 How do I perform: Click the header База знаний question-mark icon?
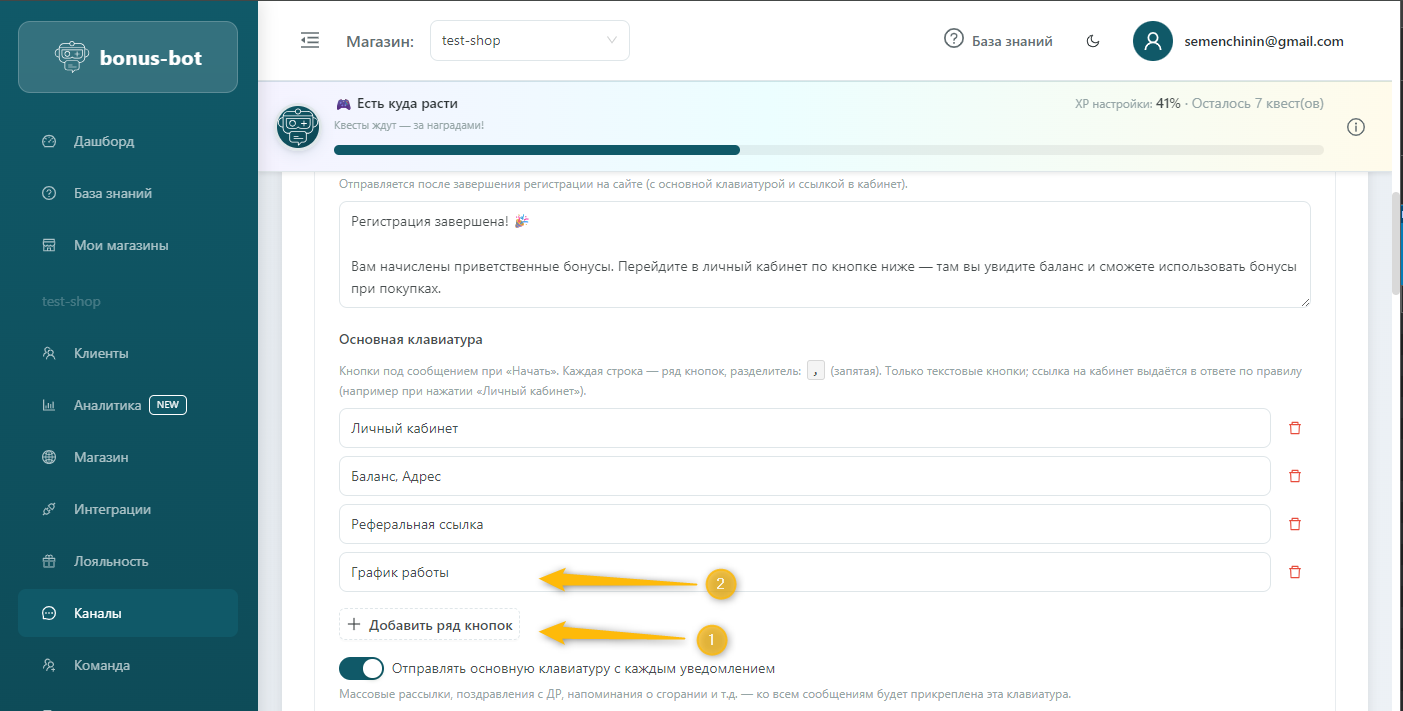click(953, 39)
